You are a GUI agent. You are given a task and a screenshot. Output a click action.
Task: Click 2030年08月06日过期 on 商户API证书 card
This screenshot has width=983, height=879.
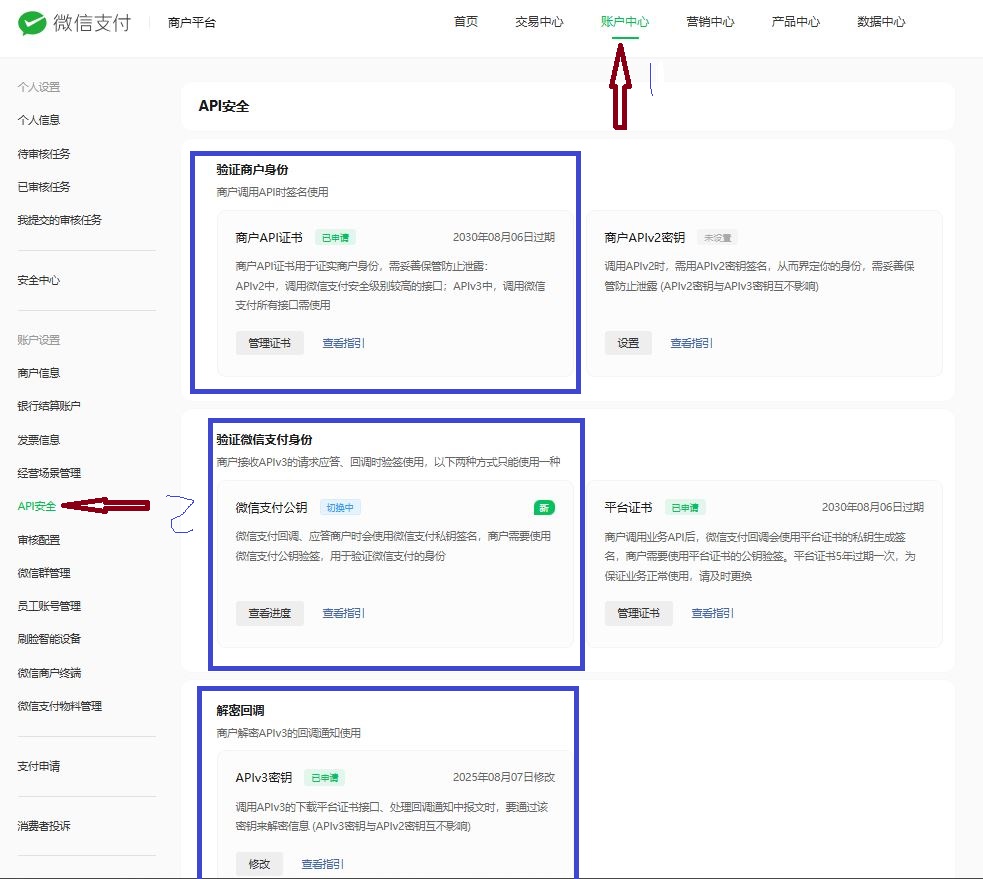(504, 237)
